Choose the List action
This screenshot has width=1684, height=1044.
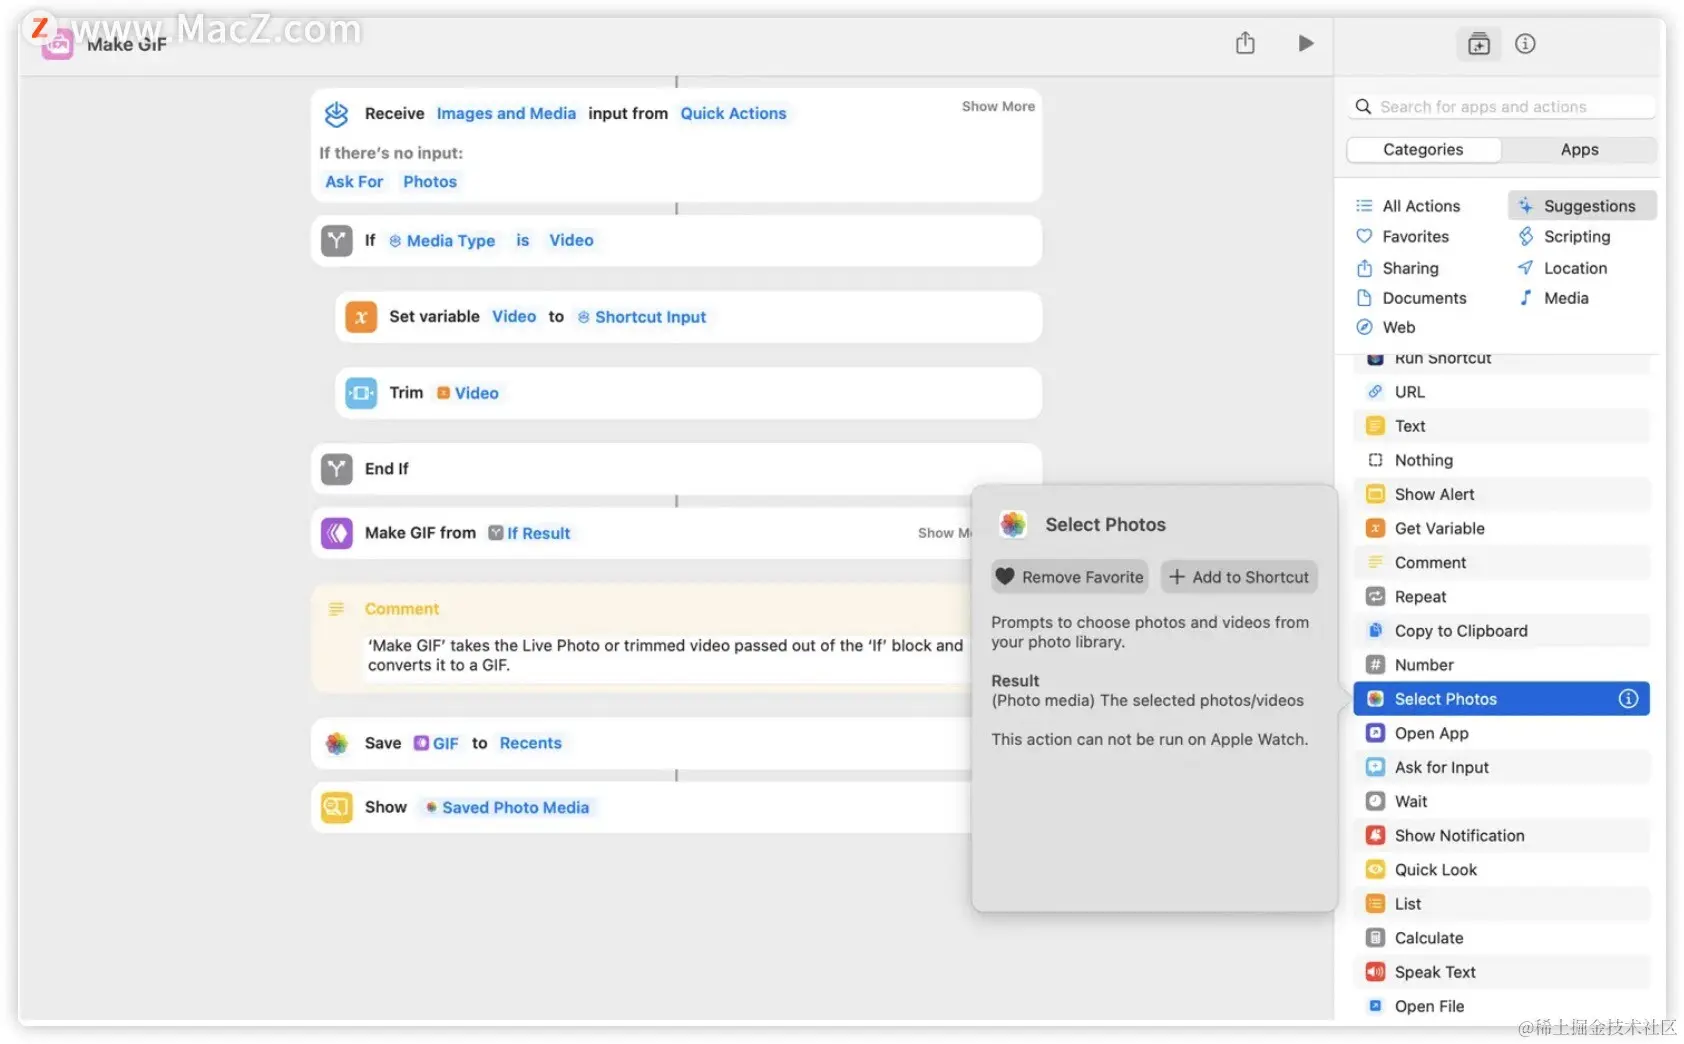1501,904
